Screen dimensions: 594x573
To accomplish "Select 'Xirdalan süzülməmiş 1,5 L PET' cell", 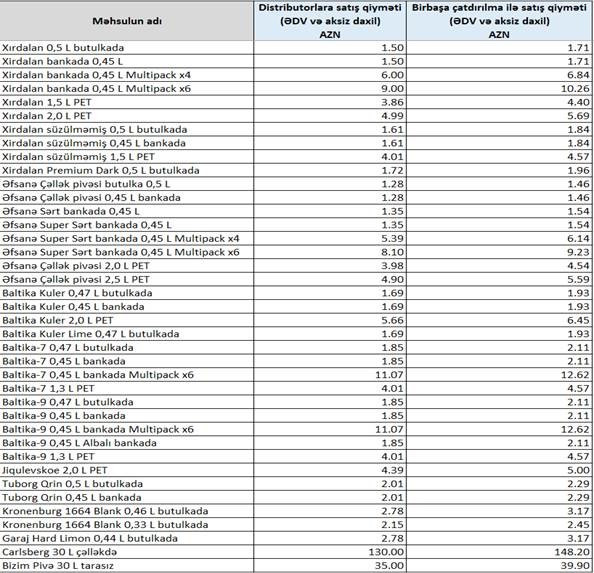I will tap(127, 157).
